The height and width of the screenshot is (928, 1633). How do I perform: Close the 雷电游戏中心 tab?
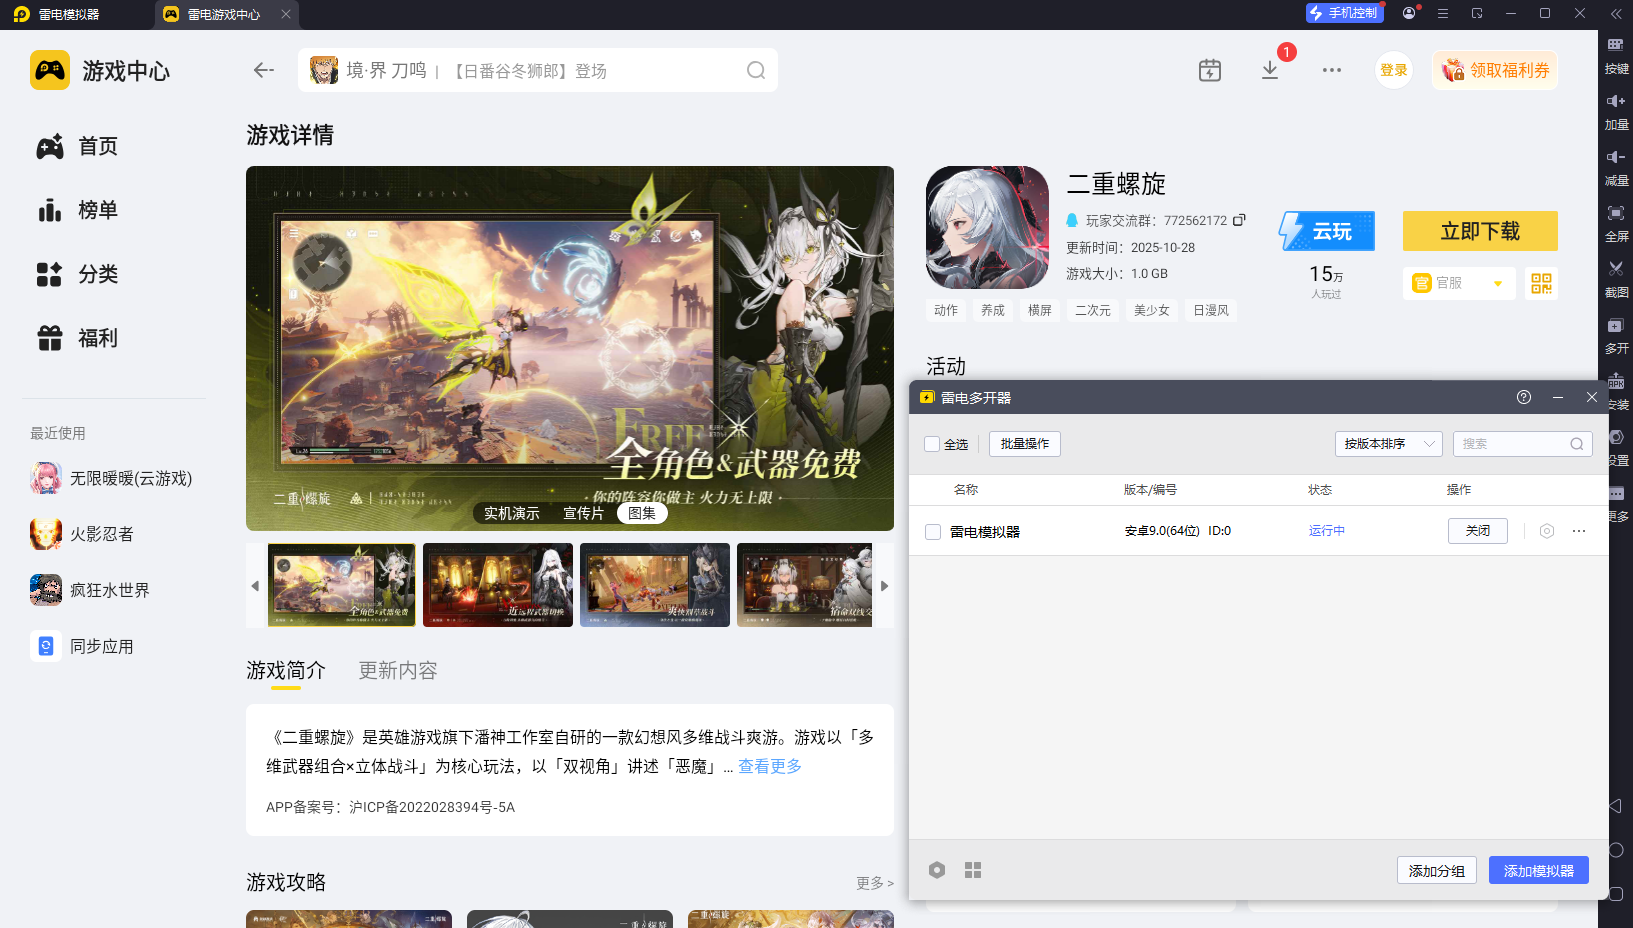[286, 14]
